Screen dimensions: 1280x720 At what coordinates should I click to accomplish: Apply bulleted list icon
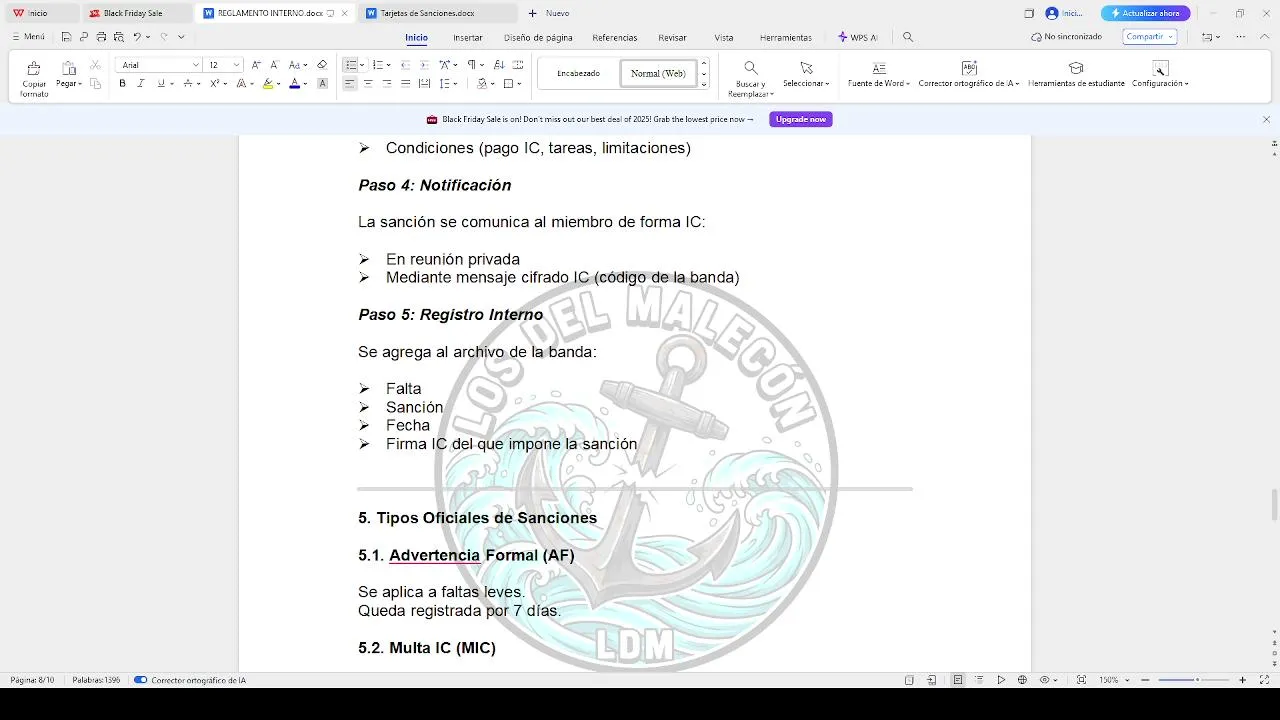pos(350,65)
